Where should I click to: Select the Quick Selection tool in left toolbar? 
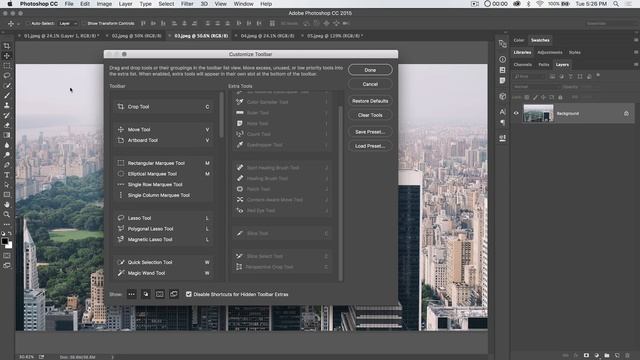click(7, 86)
